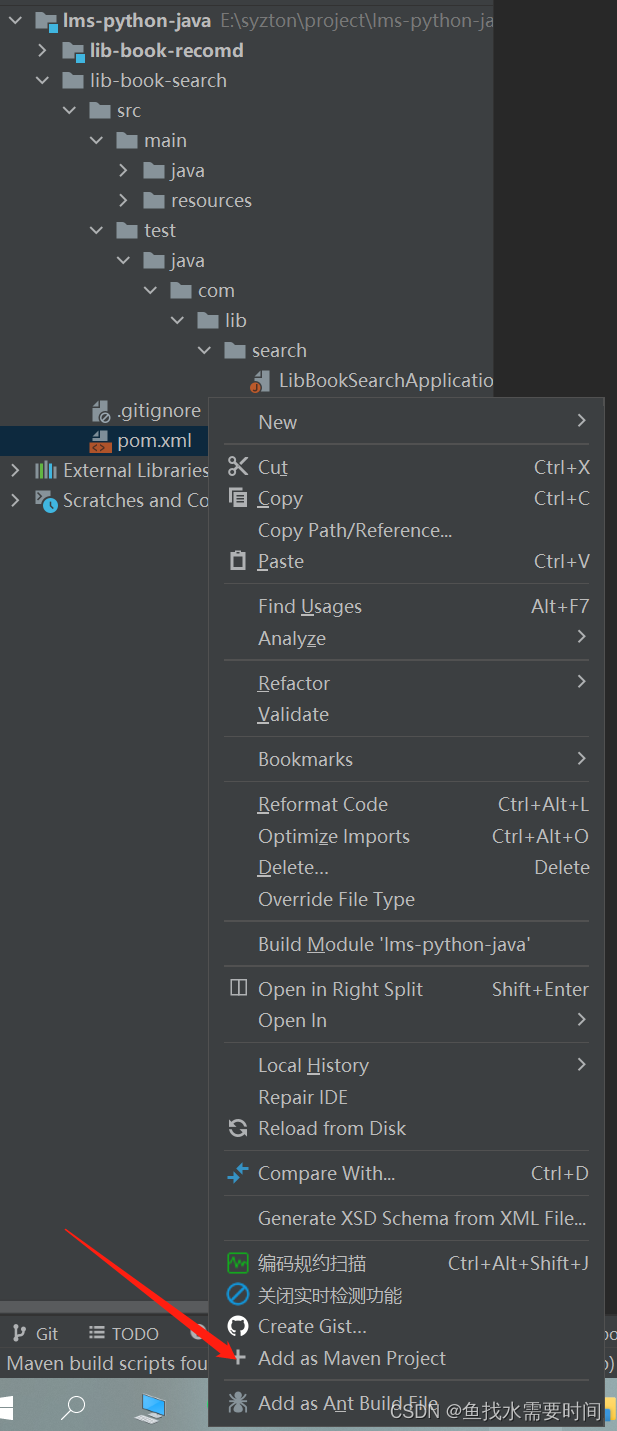Select Override File Type
Screen dimensions: 617x1431
point(407,899)
